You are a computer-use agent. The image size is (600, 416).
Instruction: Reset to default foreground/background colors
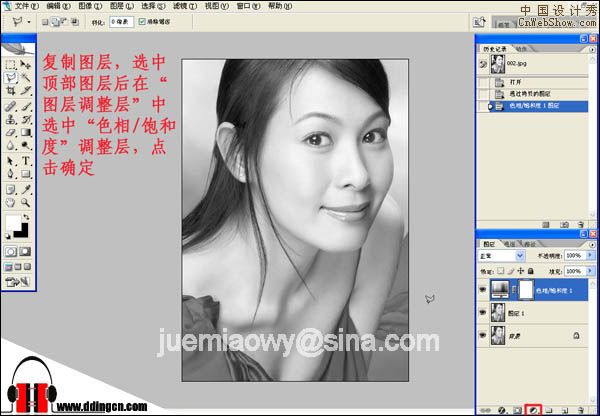click(8, 237)
